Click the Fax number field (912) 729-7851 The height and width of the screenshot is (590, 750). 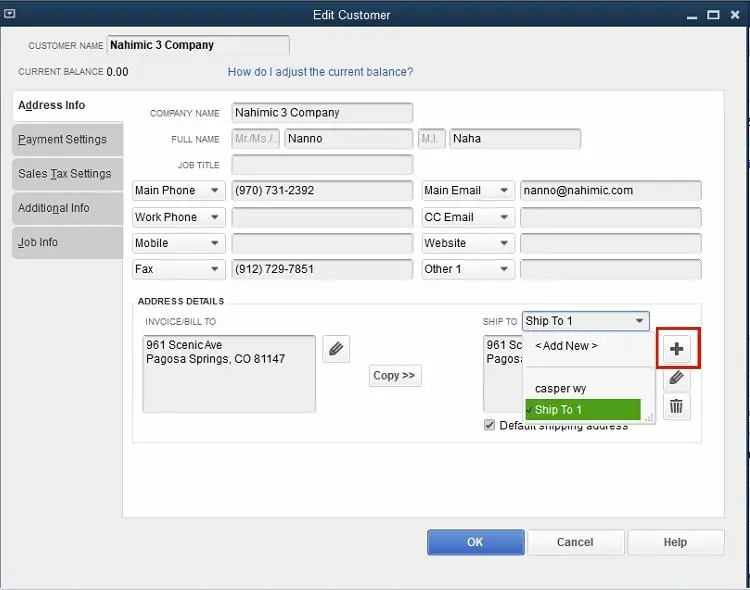[322, 269]
